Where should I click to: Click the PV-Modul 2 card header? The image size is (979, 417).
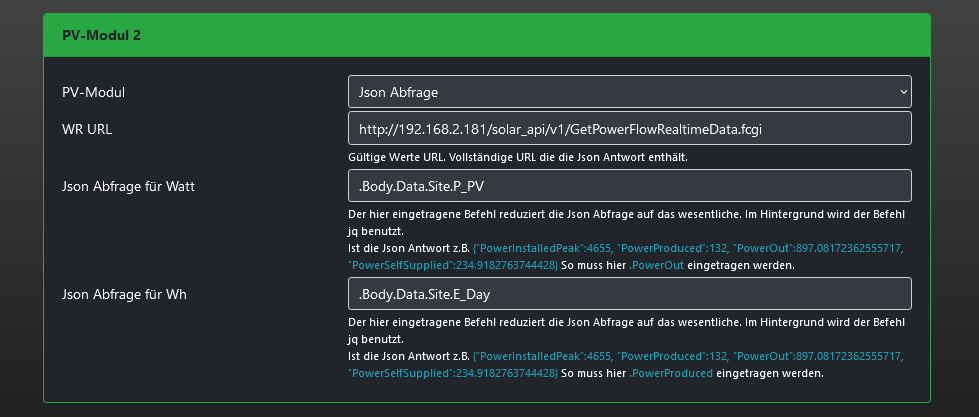(487, 35)
